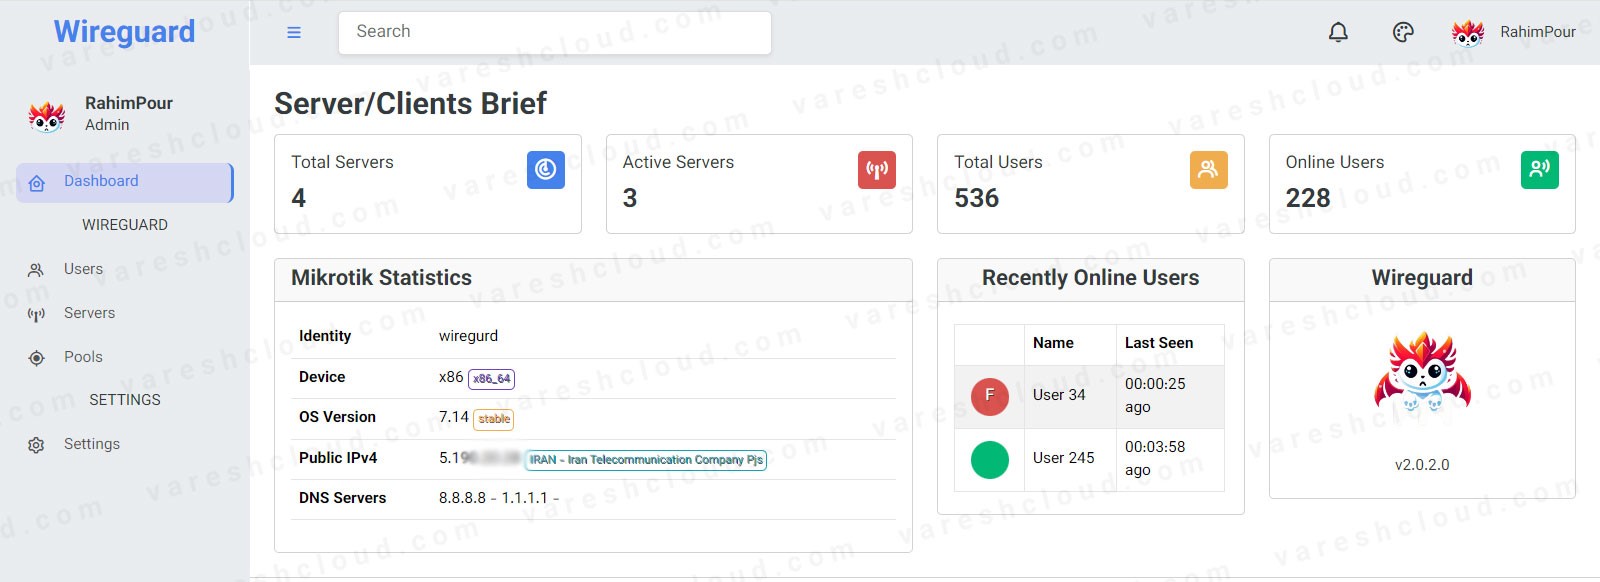The image size is (1600, 582).
Task: Click the Total Servers value 4
Action: click(x=299, y=198)
